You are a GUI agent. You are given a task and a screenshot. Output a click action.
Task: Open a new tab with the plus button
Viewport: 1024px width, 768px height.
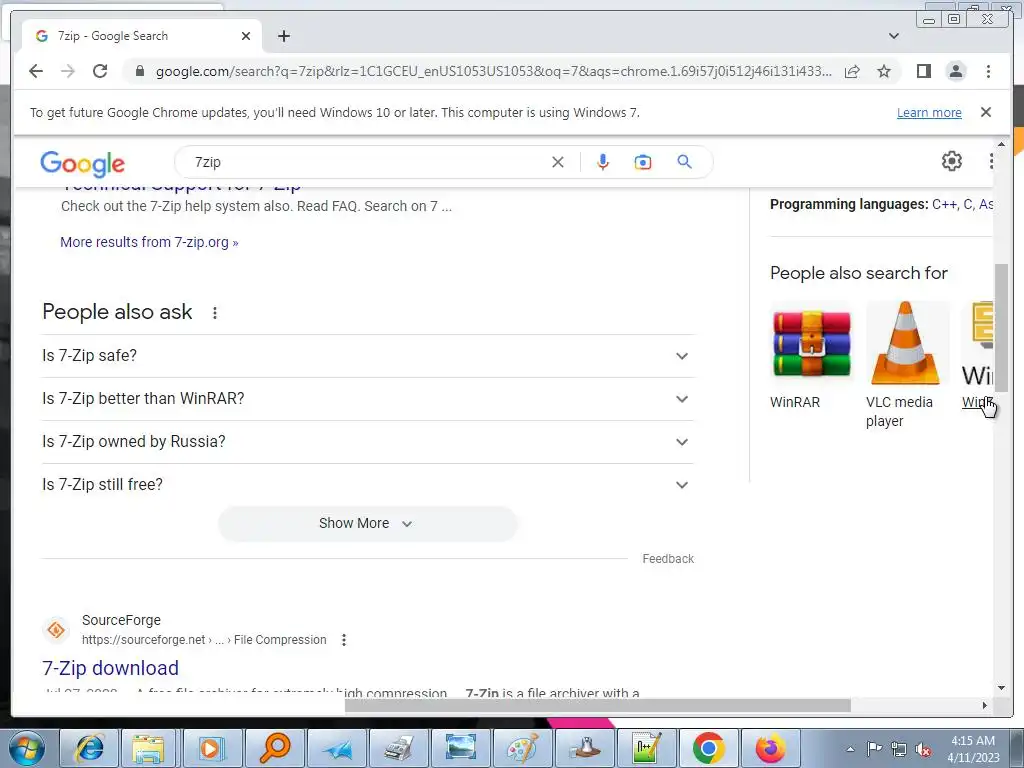coord(283,36)
